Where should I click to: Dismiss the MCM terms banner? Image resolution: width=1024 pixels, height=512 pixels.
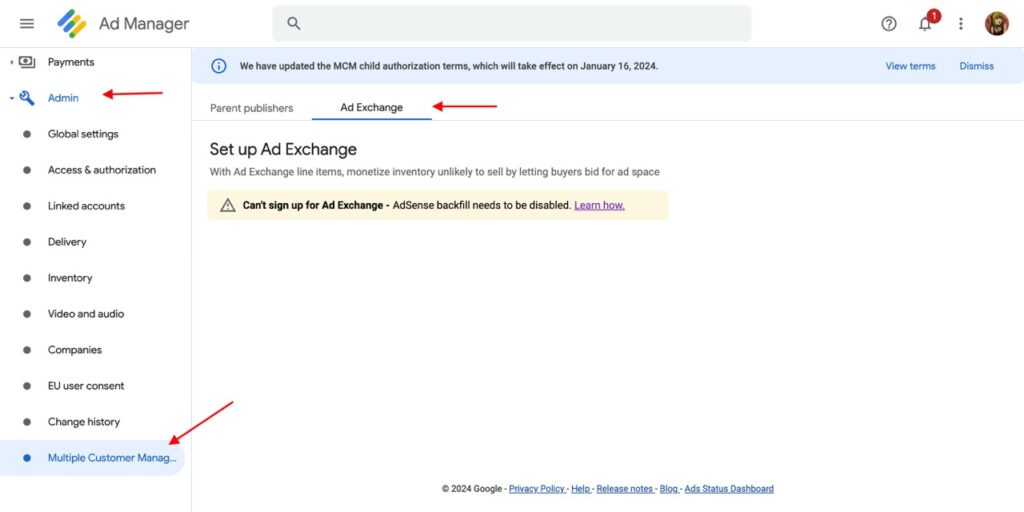click(976, 66)
